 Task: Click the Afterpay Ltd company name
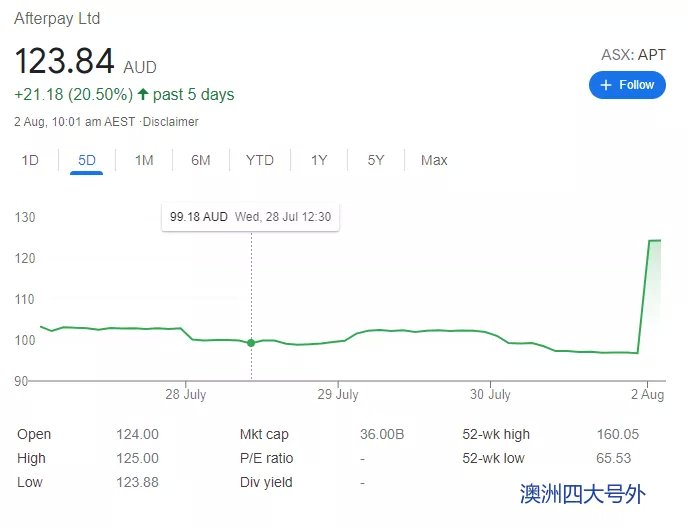[57, 18]
